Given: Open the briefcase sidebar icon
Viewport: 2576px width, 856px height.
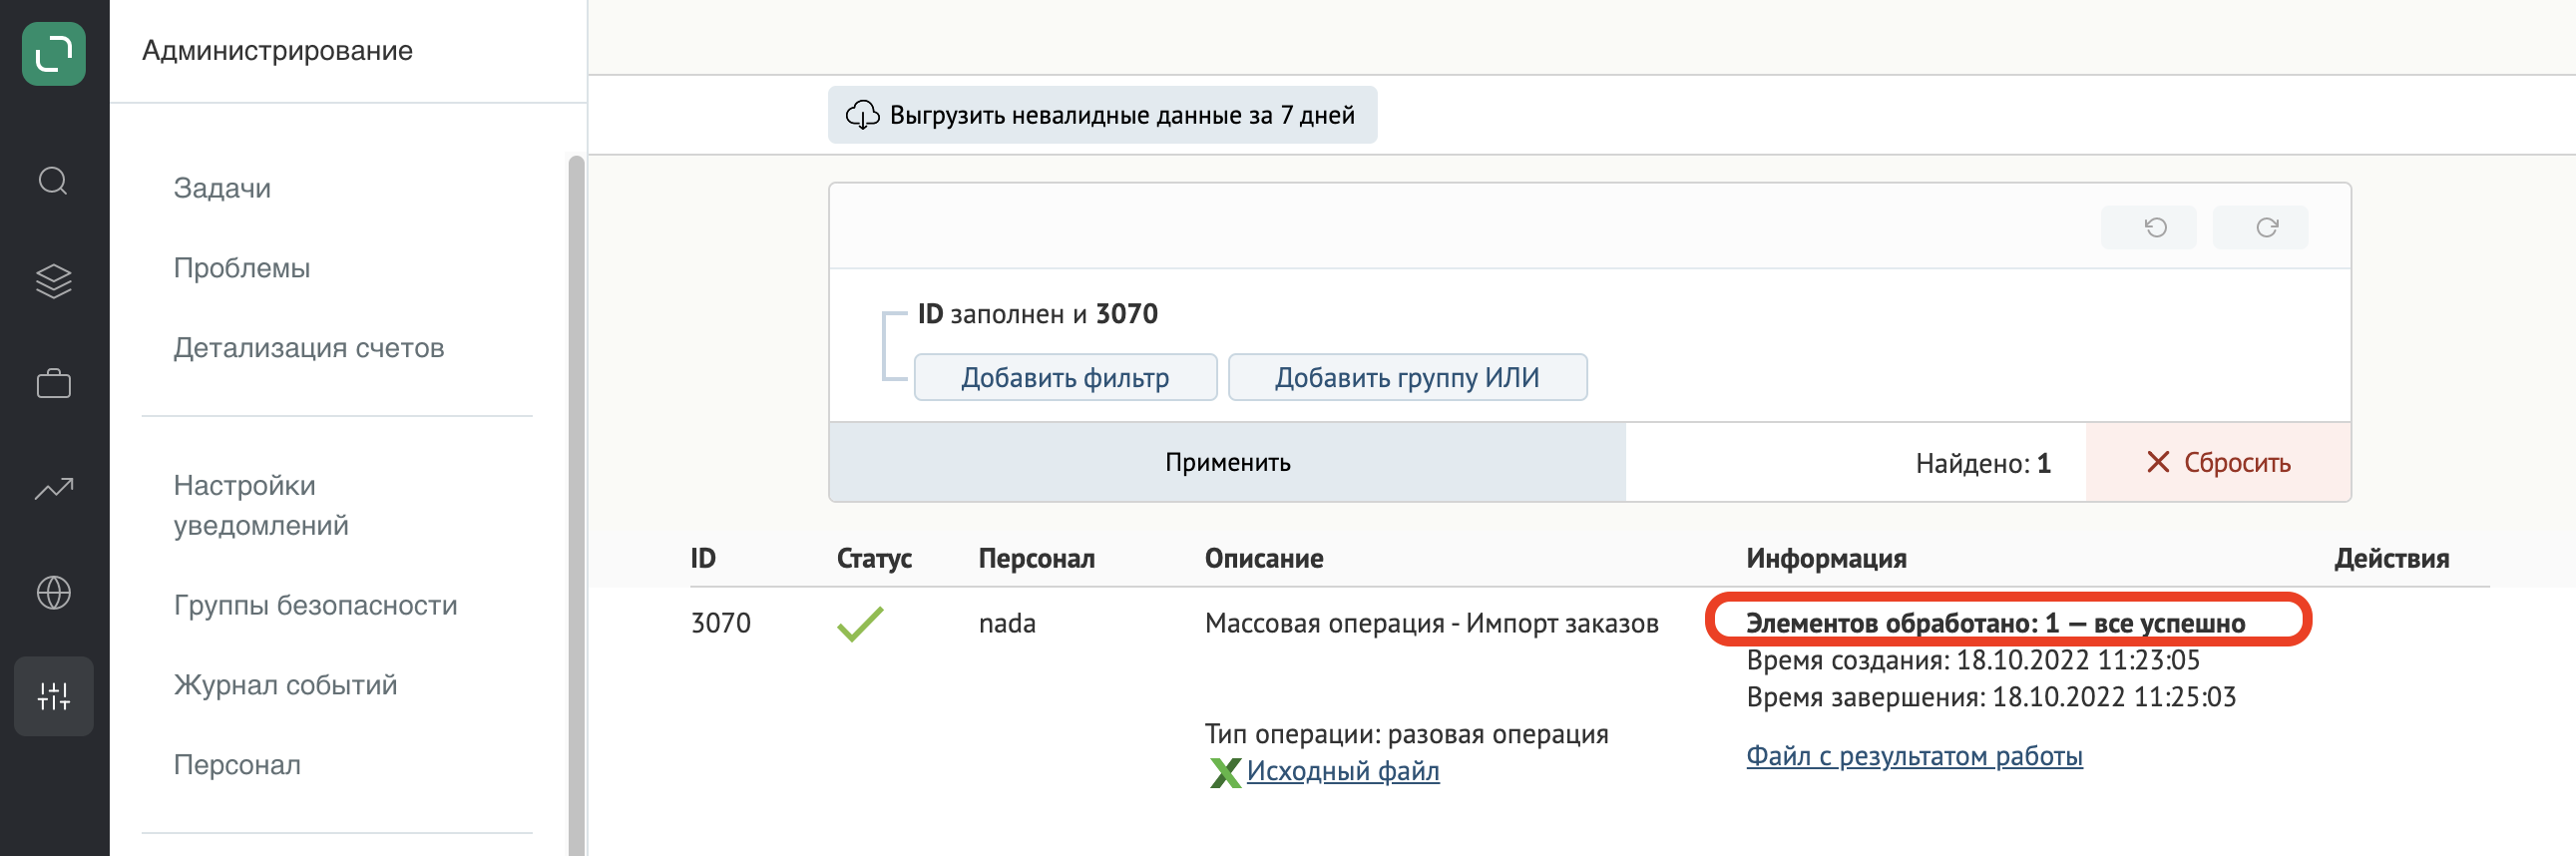Looking at the screenshot, I should 54,383.
